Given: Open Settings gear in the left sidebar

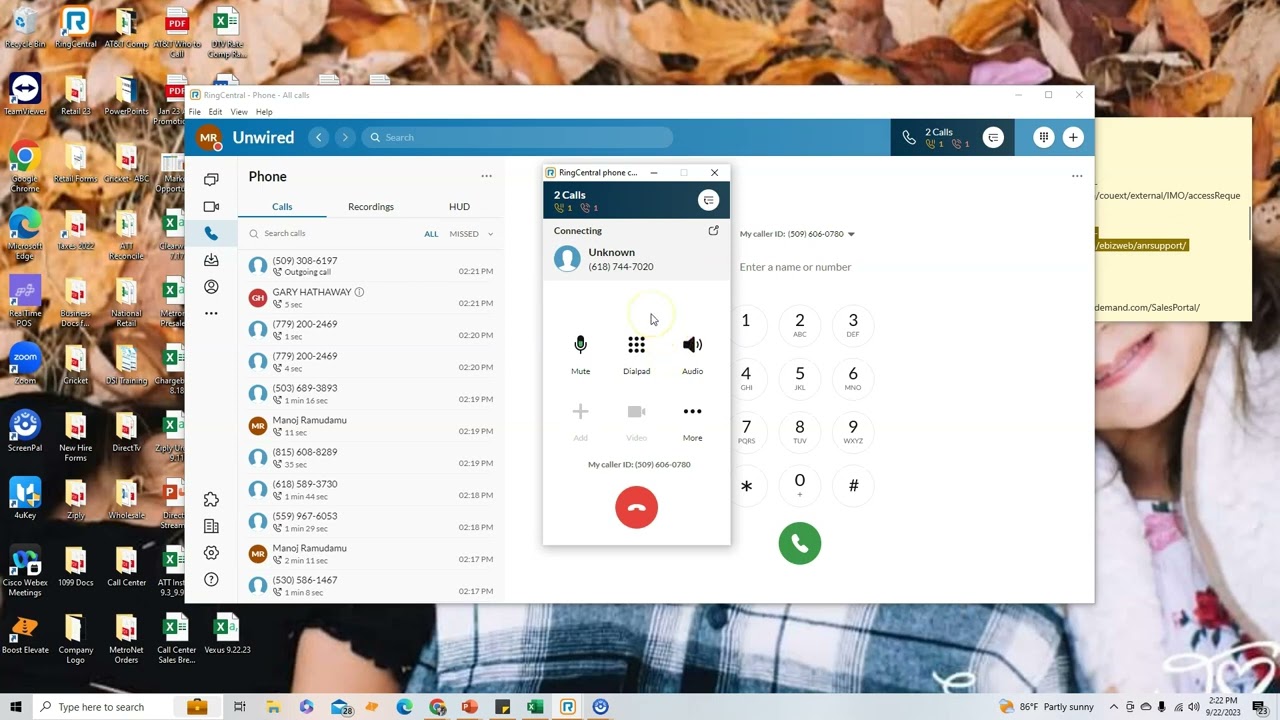Looking at the screenshot, I should tap(211, 553).
